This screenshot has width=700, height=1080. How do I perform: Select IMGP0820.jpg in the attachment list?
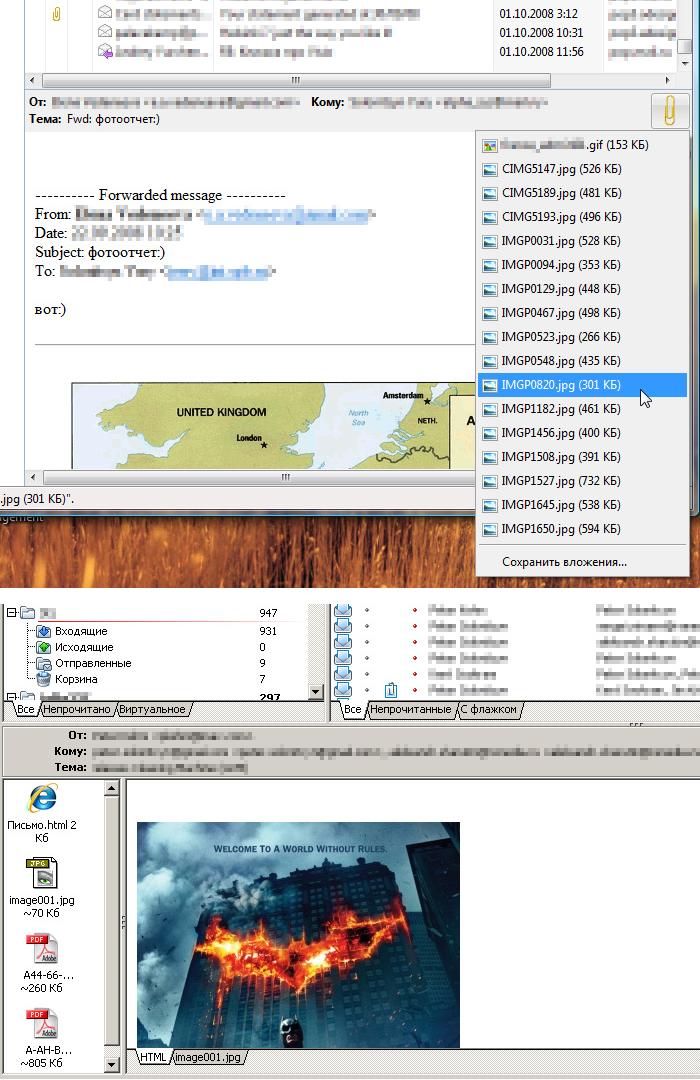coord(560,385)
